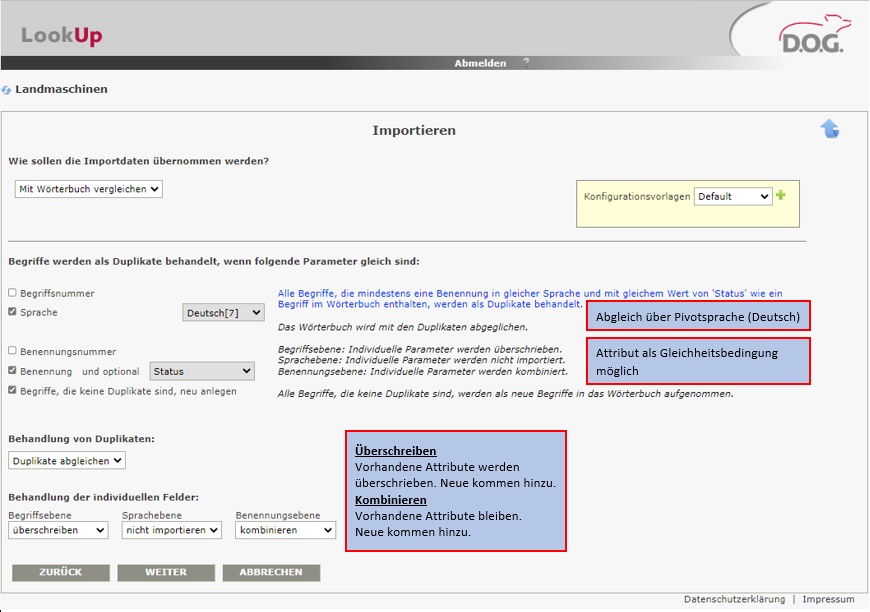Screen dimensions: 870x612
Task: Open the Datenschutzerklärung link
Action: click(x=734, y=599)
